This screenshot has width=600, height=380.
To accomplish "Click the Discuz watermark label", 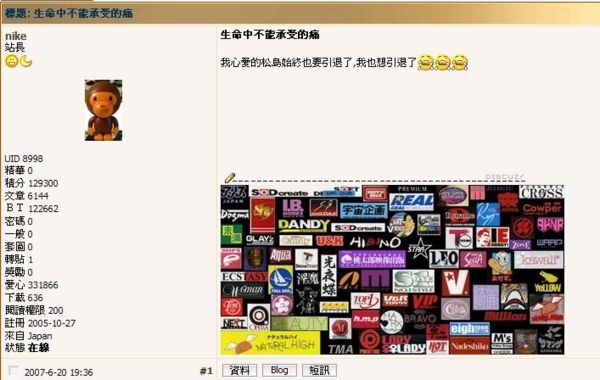I will 504,177.
